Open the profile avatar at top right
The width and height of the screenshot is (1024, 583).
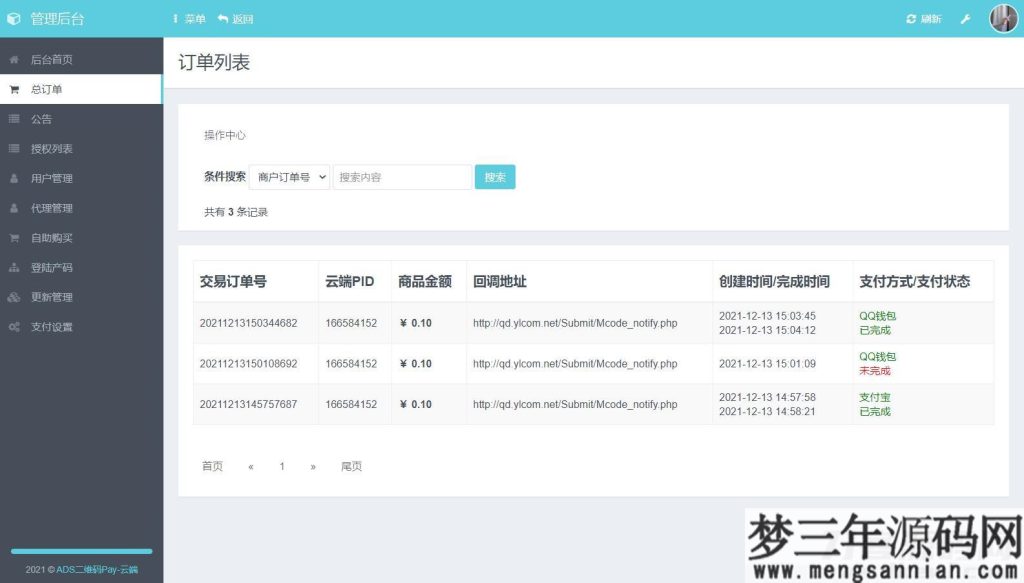coord(1002,18)
